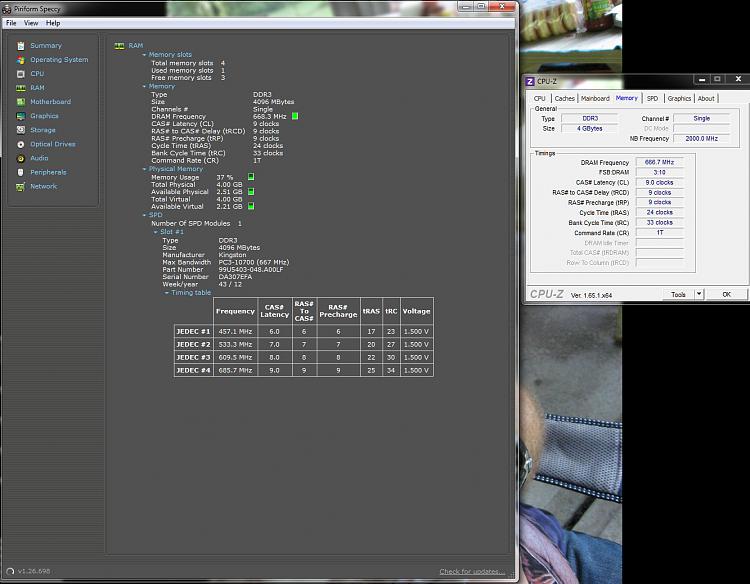The width and height of the screenshot is (750, 584).
Task: Collapse the Slot #1 node
Action: coord(155,232)
